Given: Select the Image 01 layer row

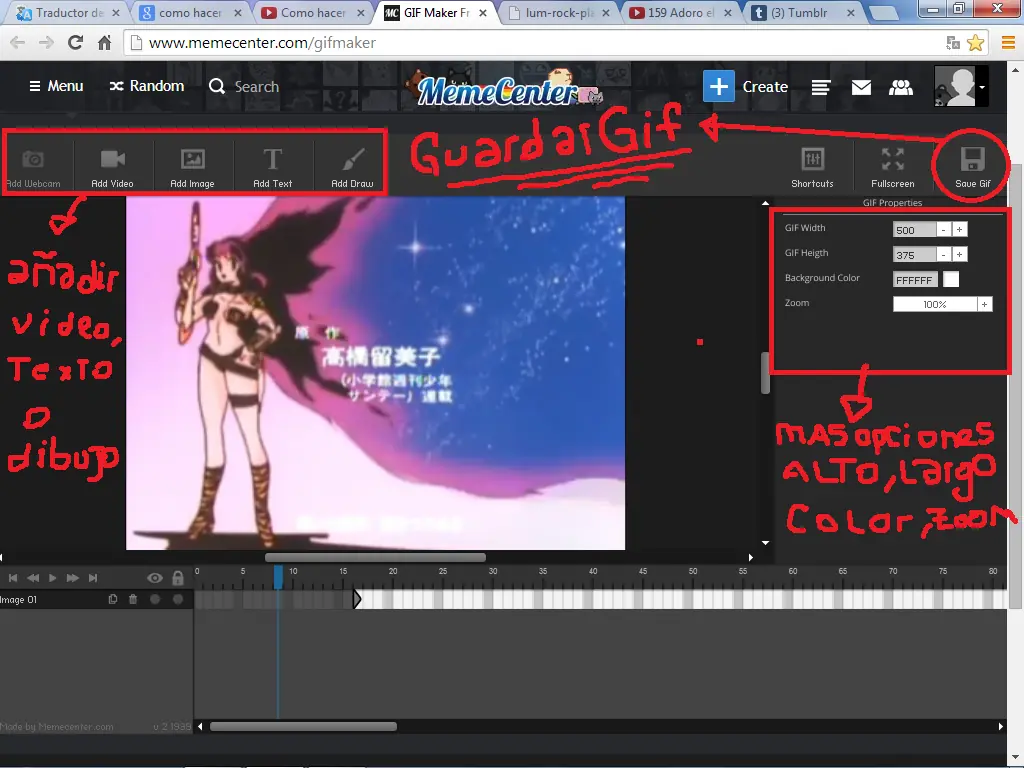Looking at the screenshot, I should (97, 600).
